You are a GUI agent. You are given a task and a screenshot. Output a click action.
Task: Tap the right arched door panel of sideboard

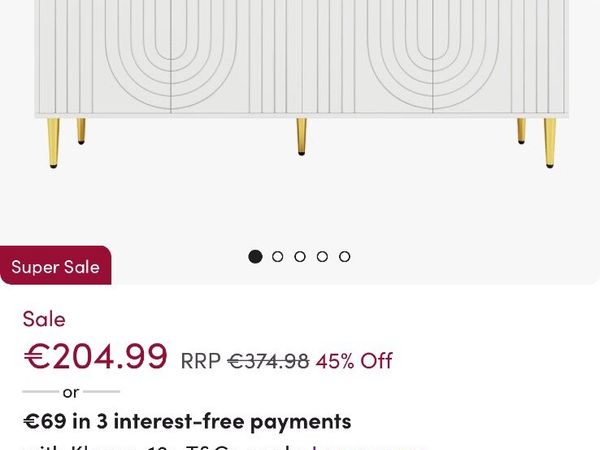431,55
